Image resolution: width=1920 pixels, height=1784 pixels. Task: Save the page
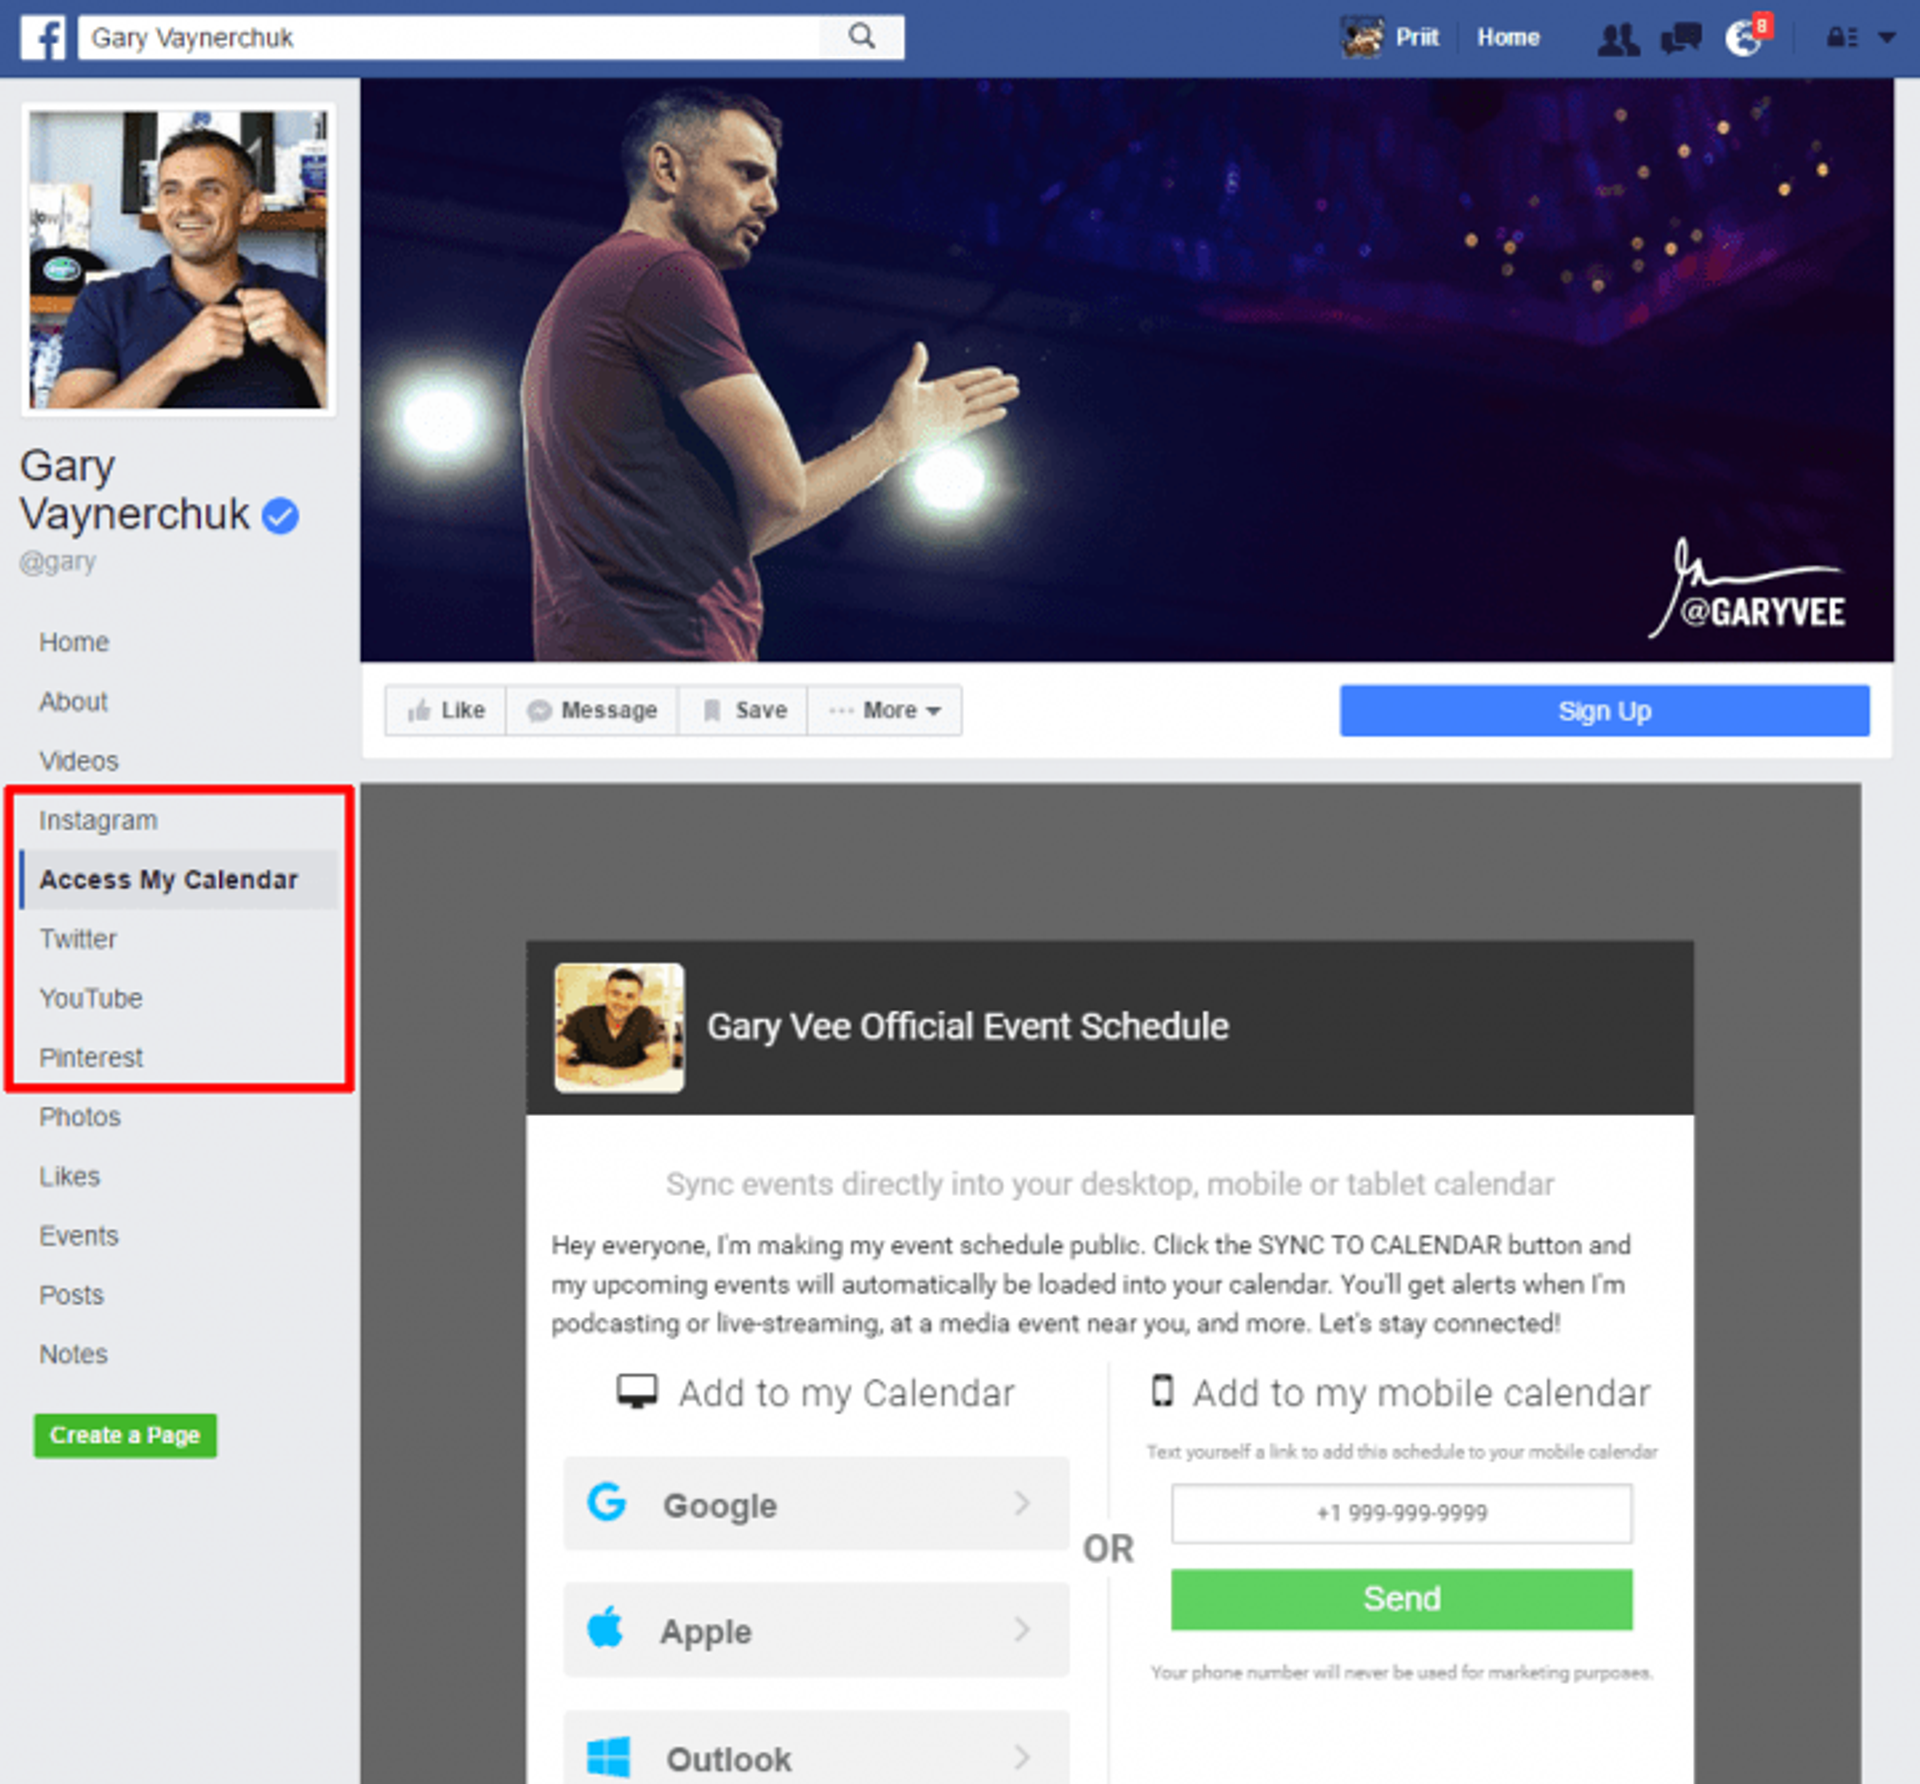743,710
